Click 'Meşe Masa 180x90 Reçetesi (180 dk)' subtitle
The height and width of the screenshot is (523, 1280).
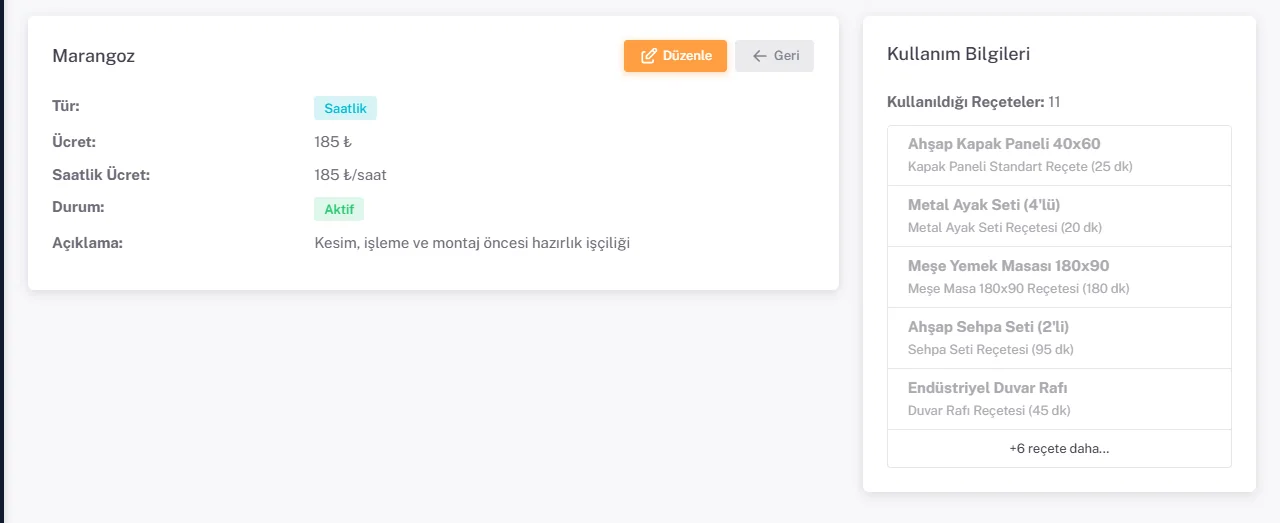(1018, 289)
